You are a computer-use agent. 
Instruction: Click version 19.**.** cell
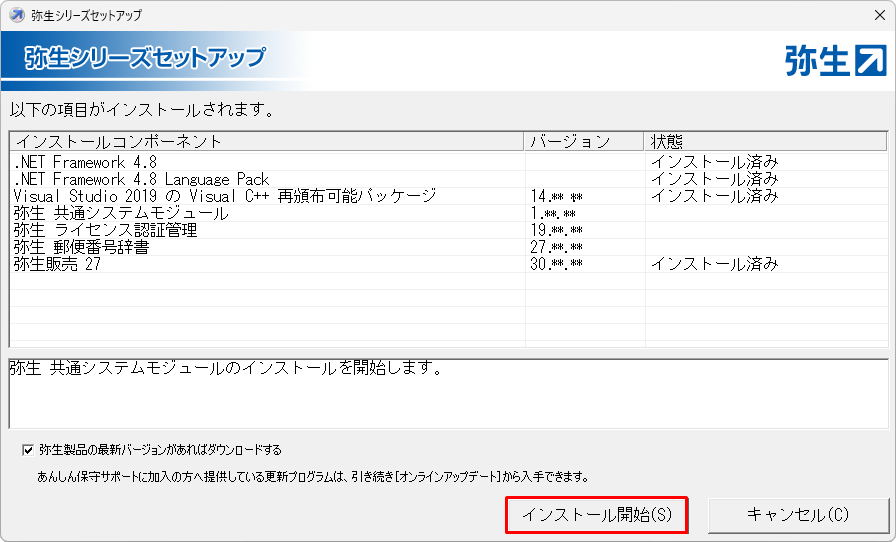[x=557, y=230]
